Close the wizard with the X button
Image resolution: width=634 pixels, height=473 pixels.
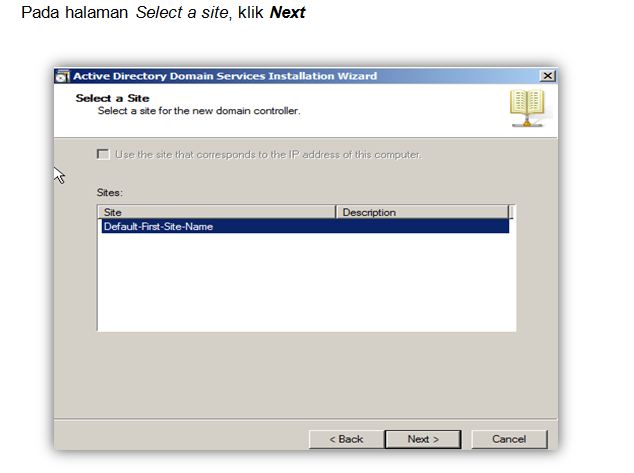point(547,76)
